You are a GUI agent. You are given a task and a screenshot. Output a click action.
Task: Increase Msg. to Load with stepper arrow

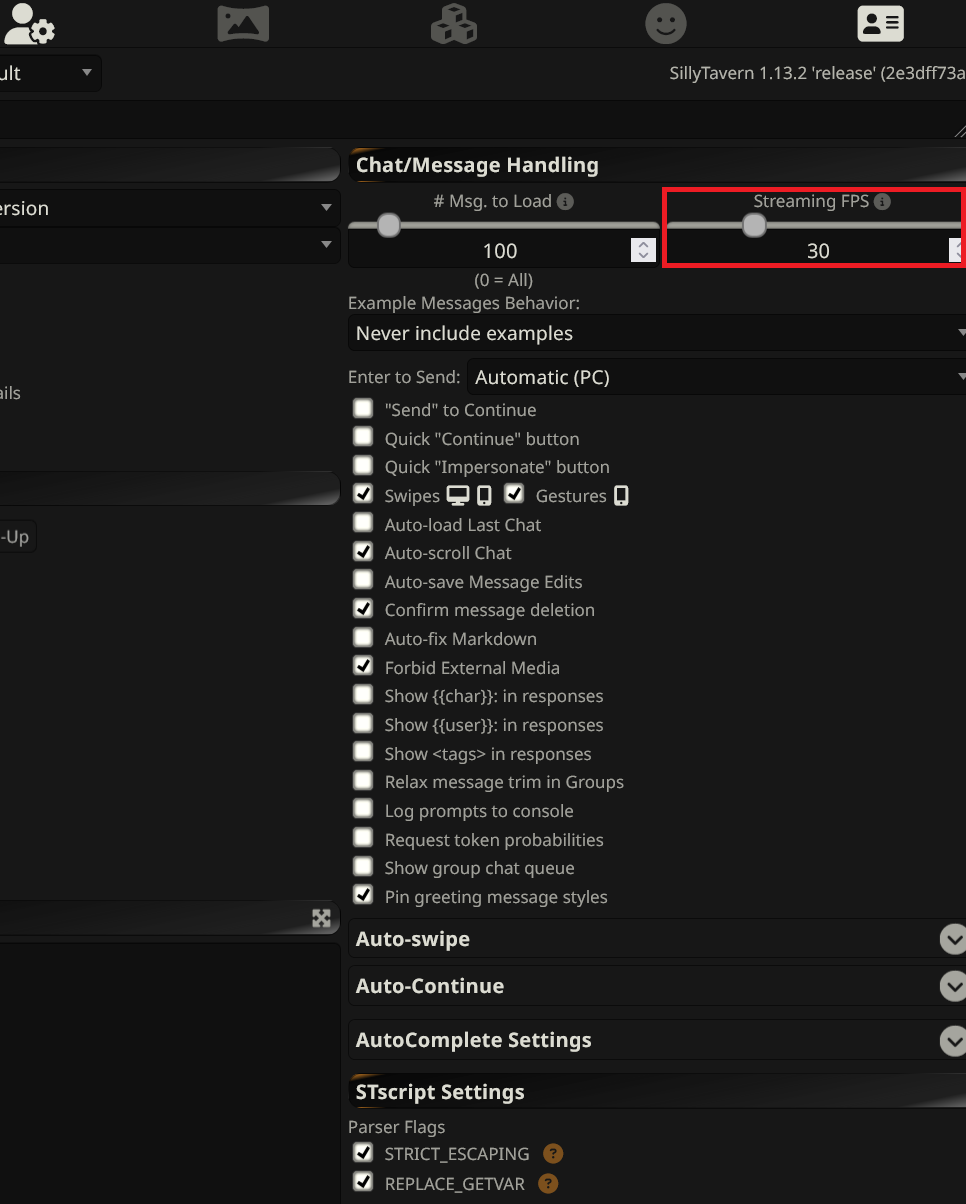(644, 244)
